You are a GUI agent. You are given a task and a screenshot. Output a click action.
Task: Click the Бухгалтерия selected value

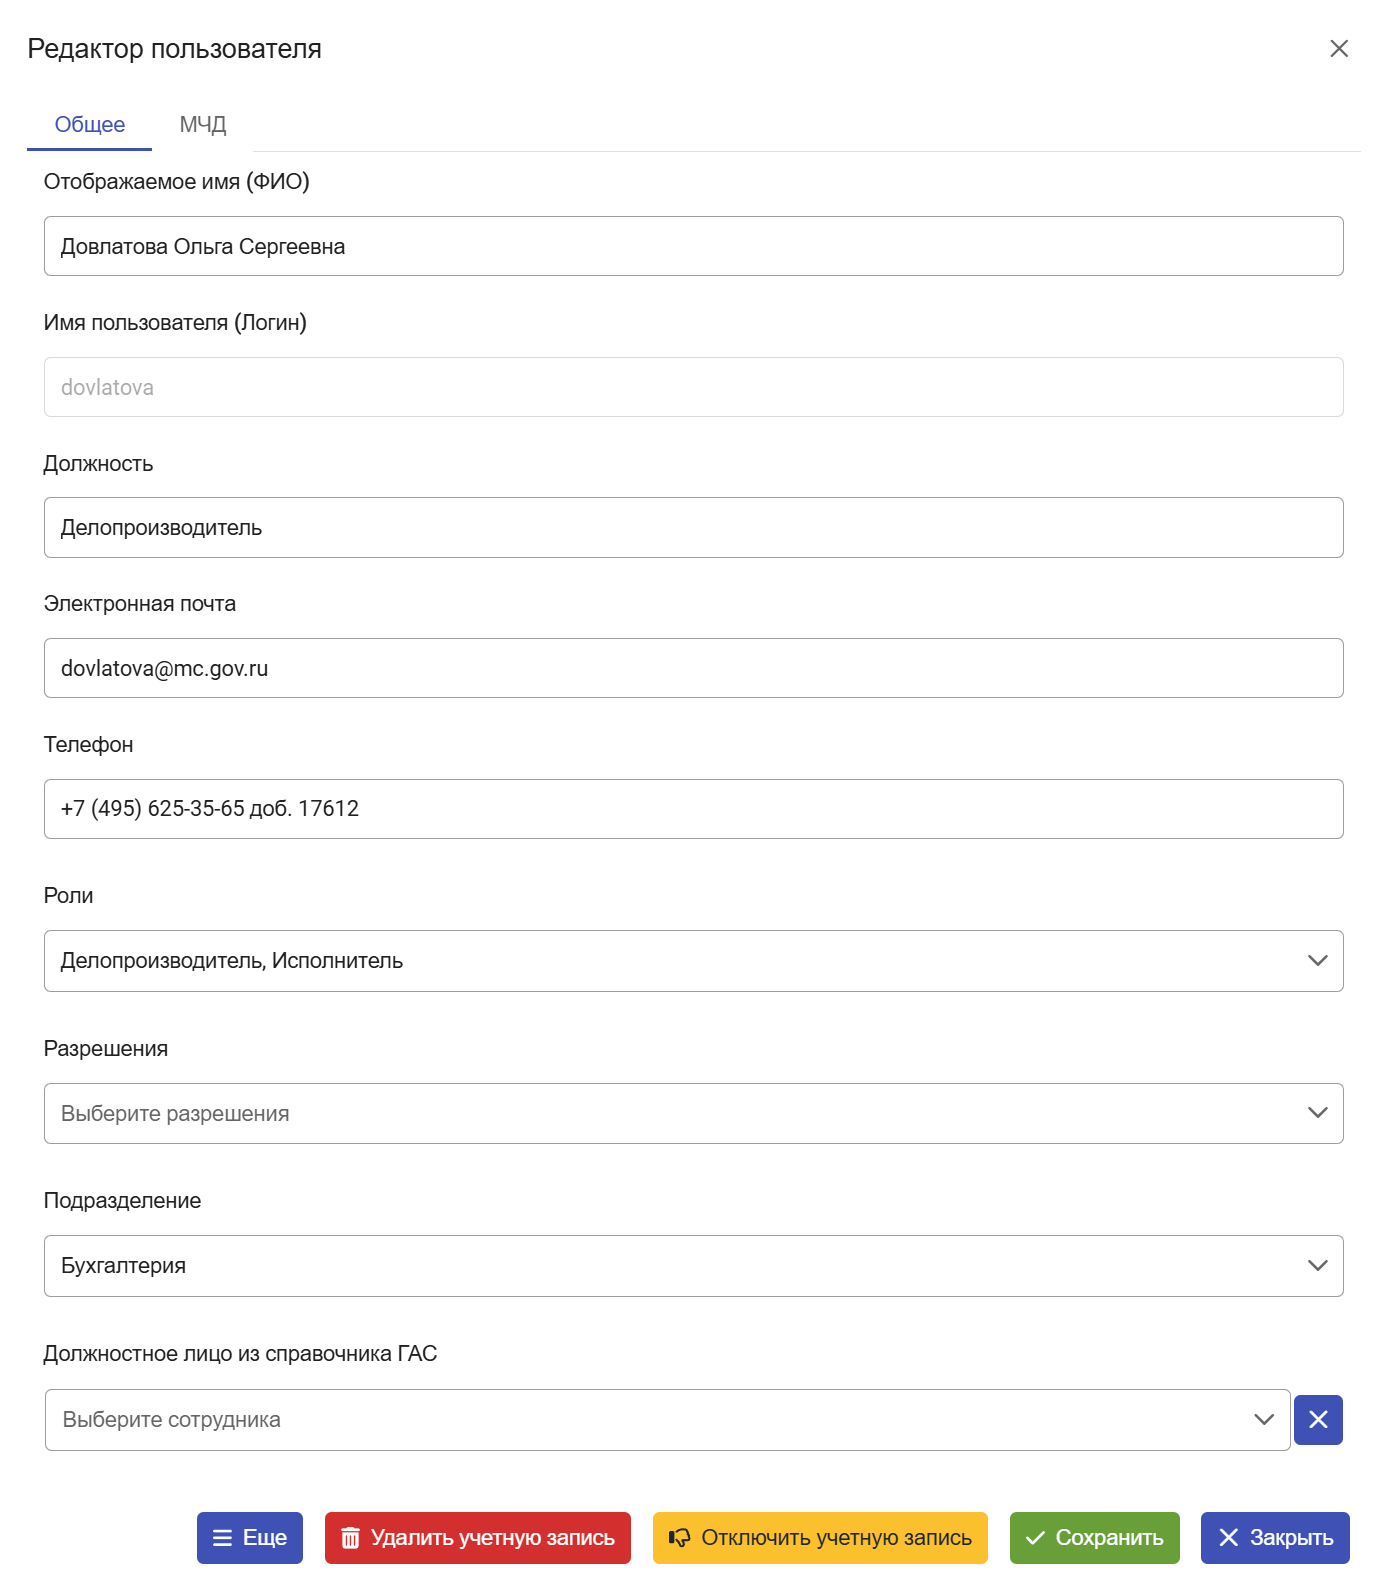tap(124, 1265)
